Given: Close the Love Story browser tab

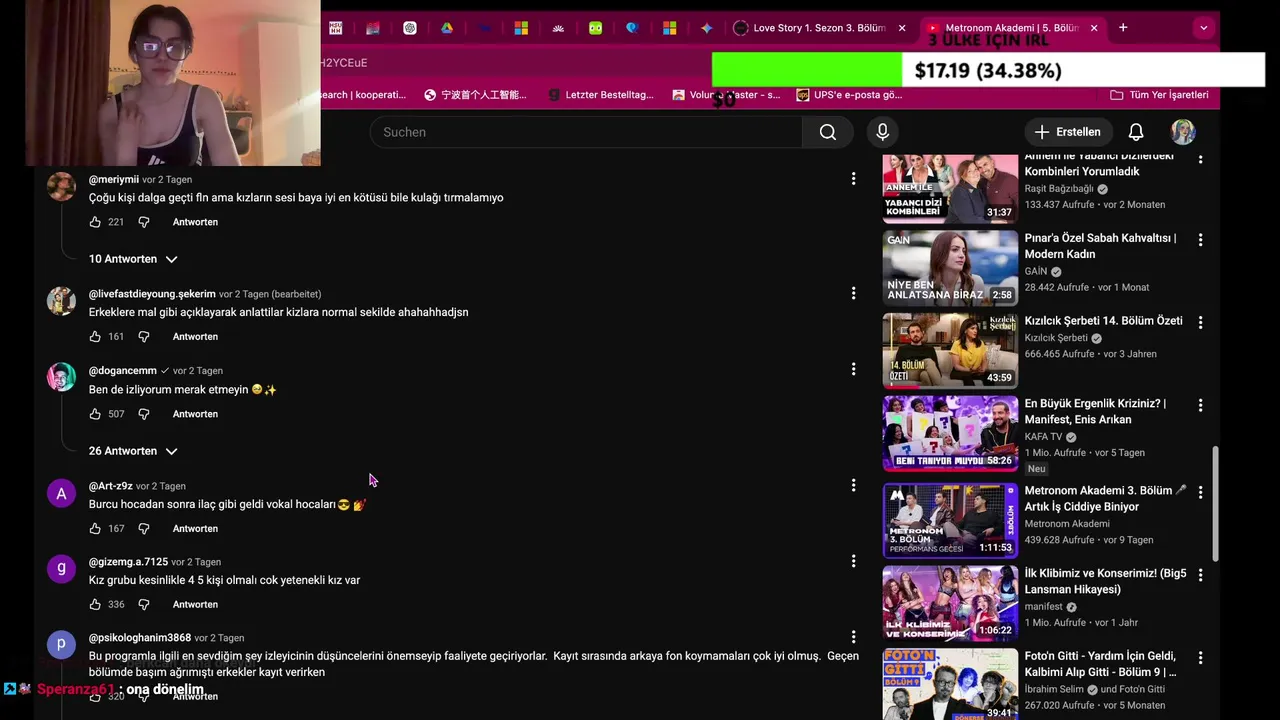Looking at the screenshot, I should click(901, 28).
